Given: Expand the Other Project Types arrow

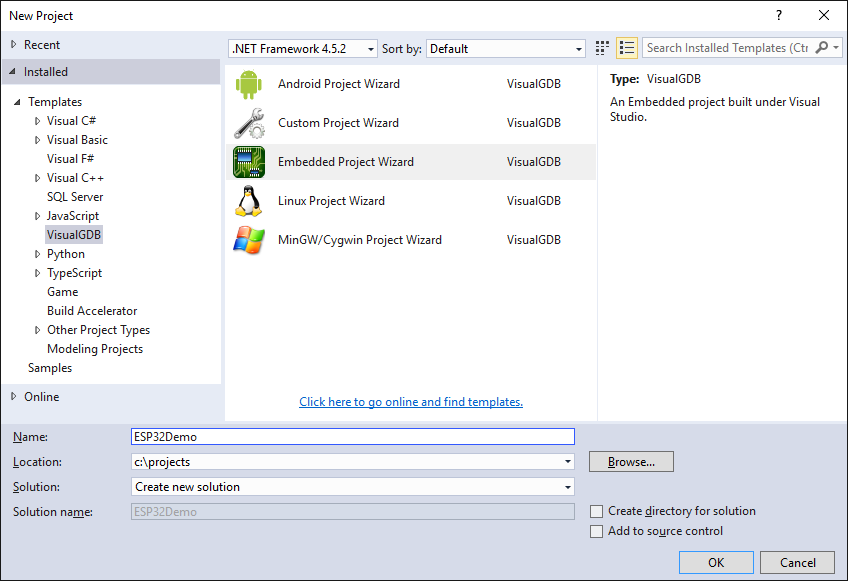Looking at the screenshot, I should pos(37,330).
